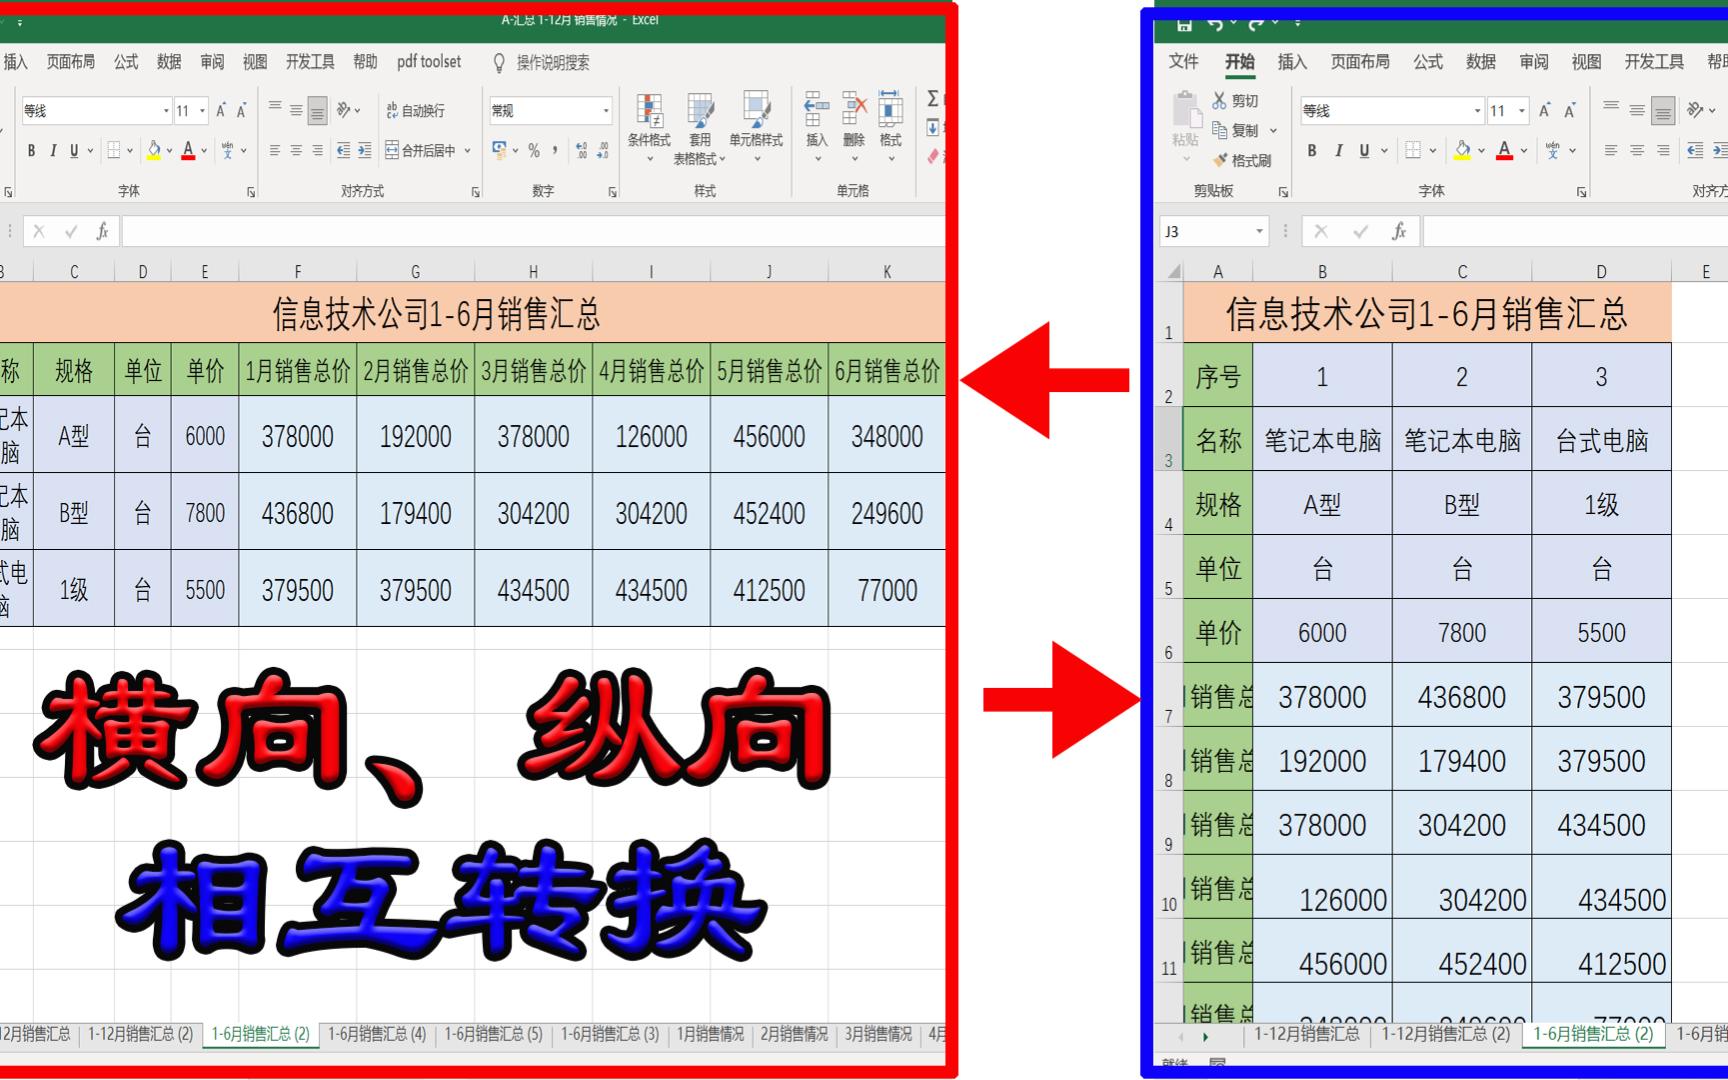Select cell containing 378000 under 1月销售总价

click(x=298, y=436)
